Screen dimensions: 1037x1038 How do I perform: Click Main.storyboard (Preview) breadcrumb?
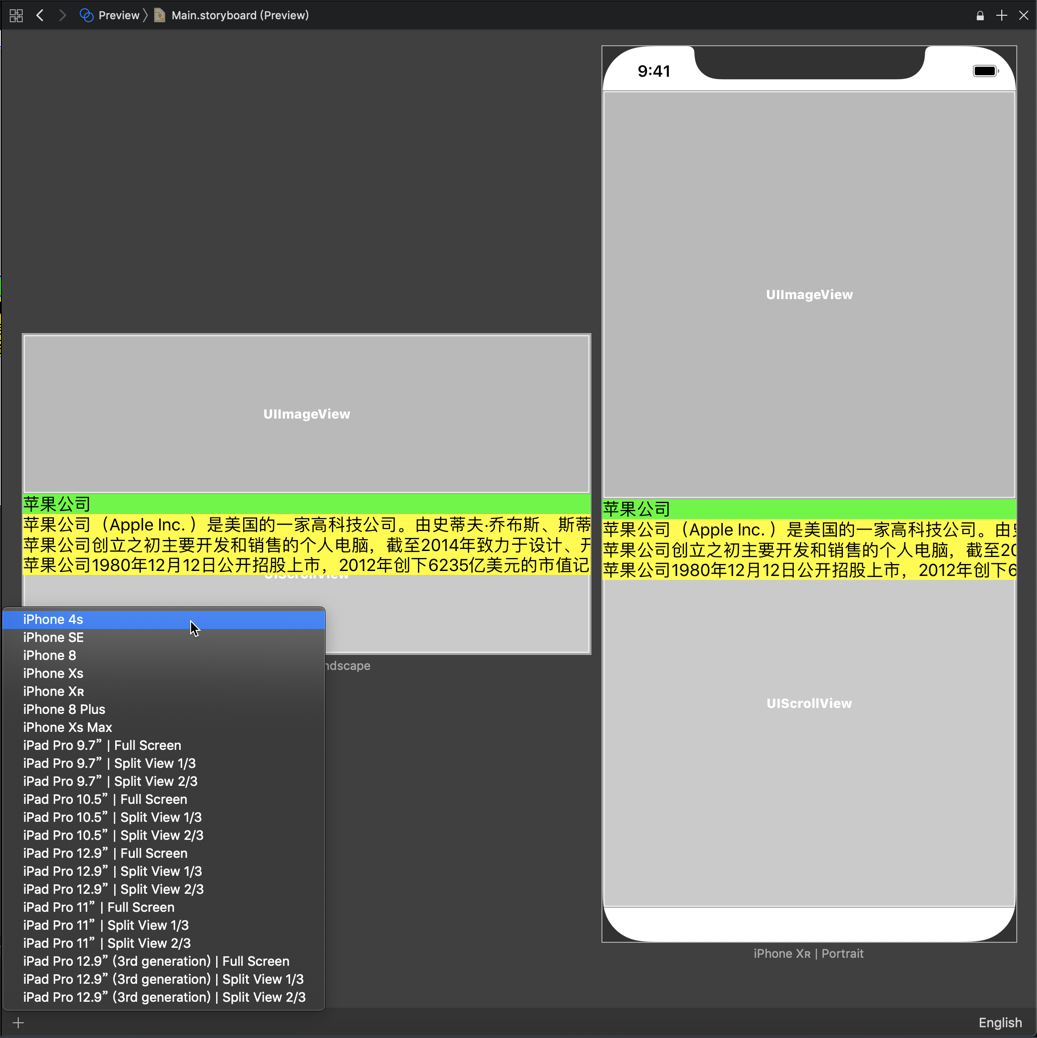(x=232, y=15)
